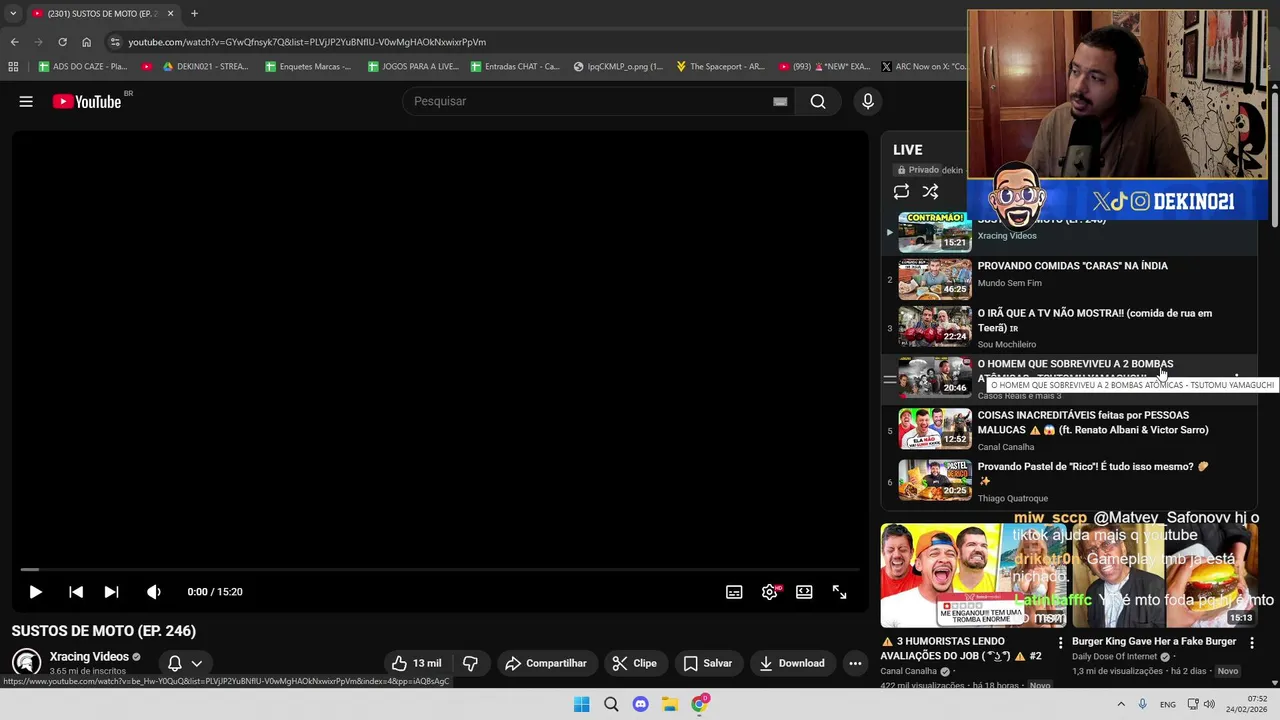Open The Spaceport bookmark
Image resolution: width=1280 pixels, height=720 pixels.
click(x=720, y=67)
